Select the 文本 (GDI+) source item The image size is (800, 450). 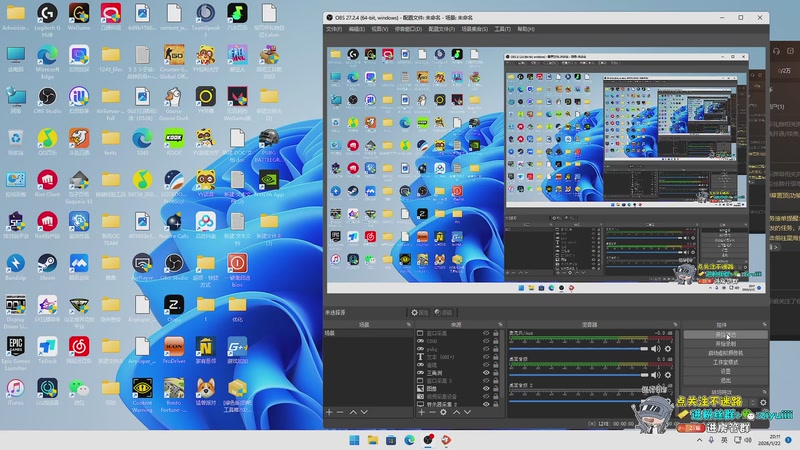(x=441, y=357)
